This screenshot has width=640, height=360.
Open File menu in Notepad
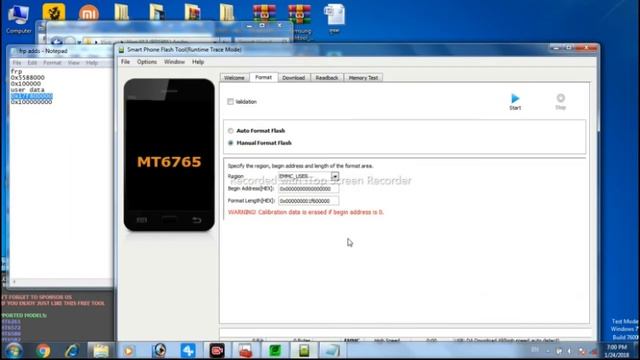point(17,63)
